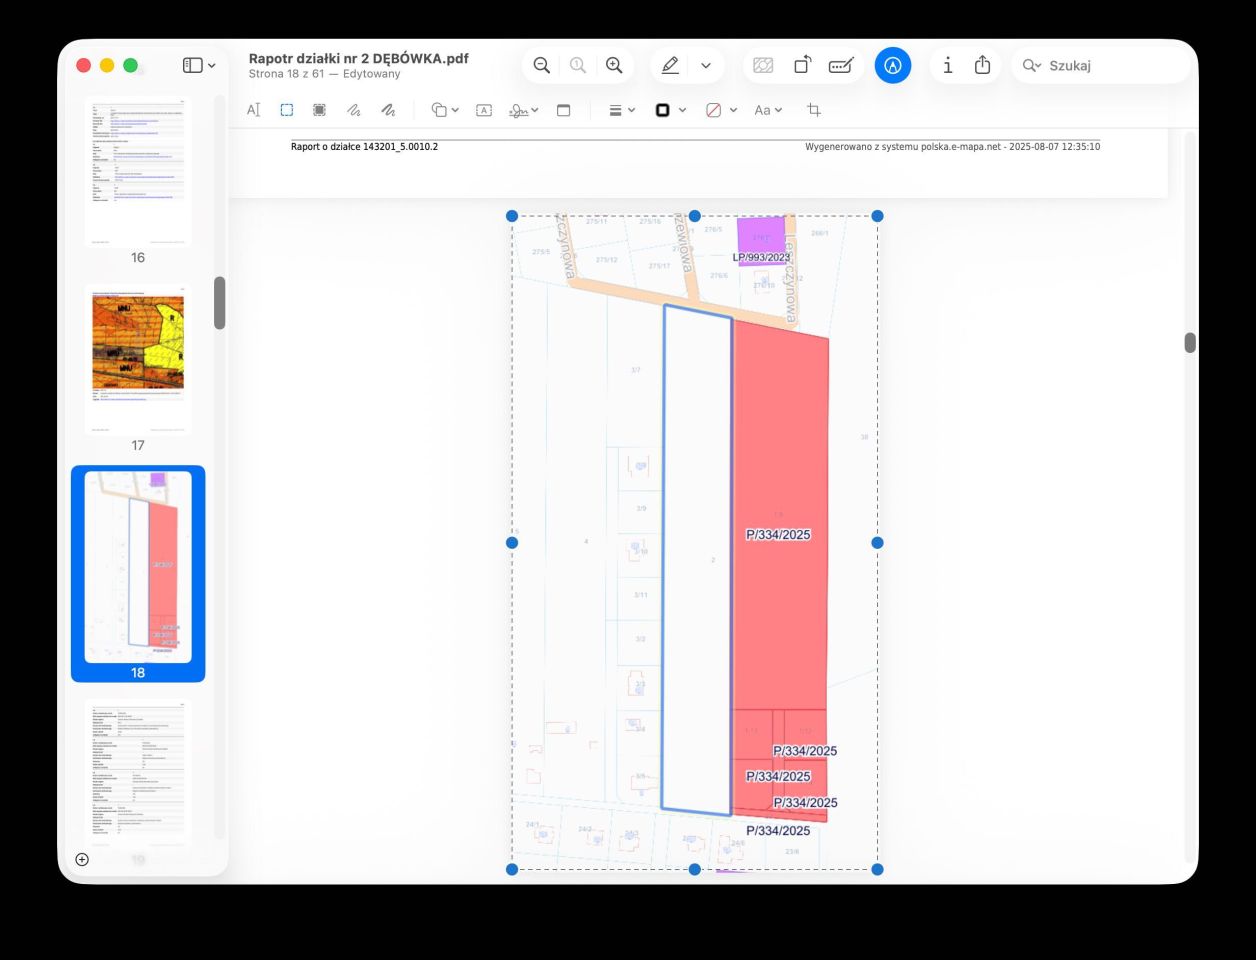Add a note annotation
Screen dimensions: 1256x960
(x=563, y=110)
